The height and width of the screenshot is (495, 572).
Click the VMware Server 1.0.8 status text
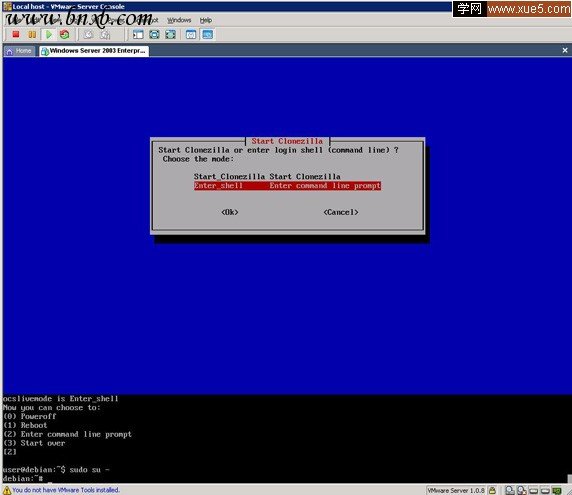coord(456,491)
